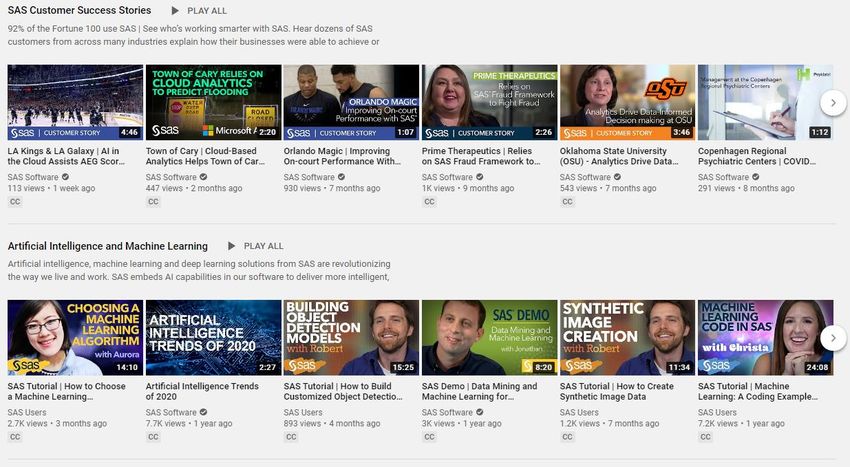
Task: Click CC badge under Machine Learning Coding Example
Action: (x=705, y=437)
